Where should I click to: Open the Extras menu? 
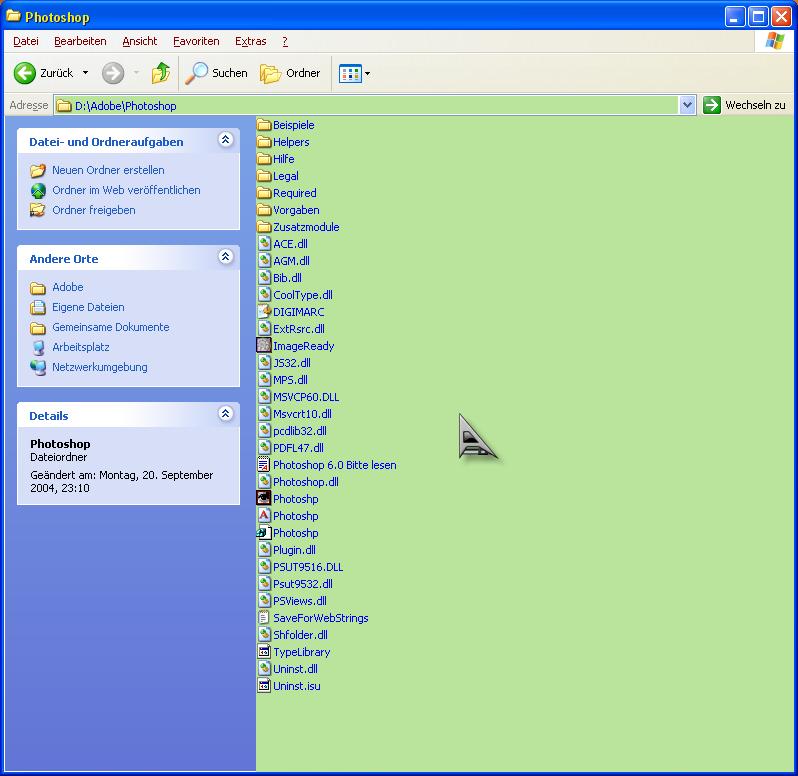(250, 41)
